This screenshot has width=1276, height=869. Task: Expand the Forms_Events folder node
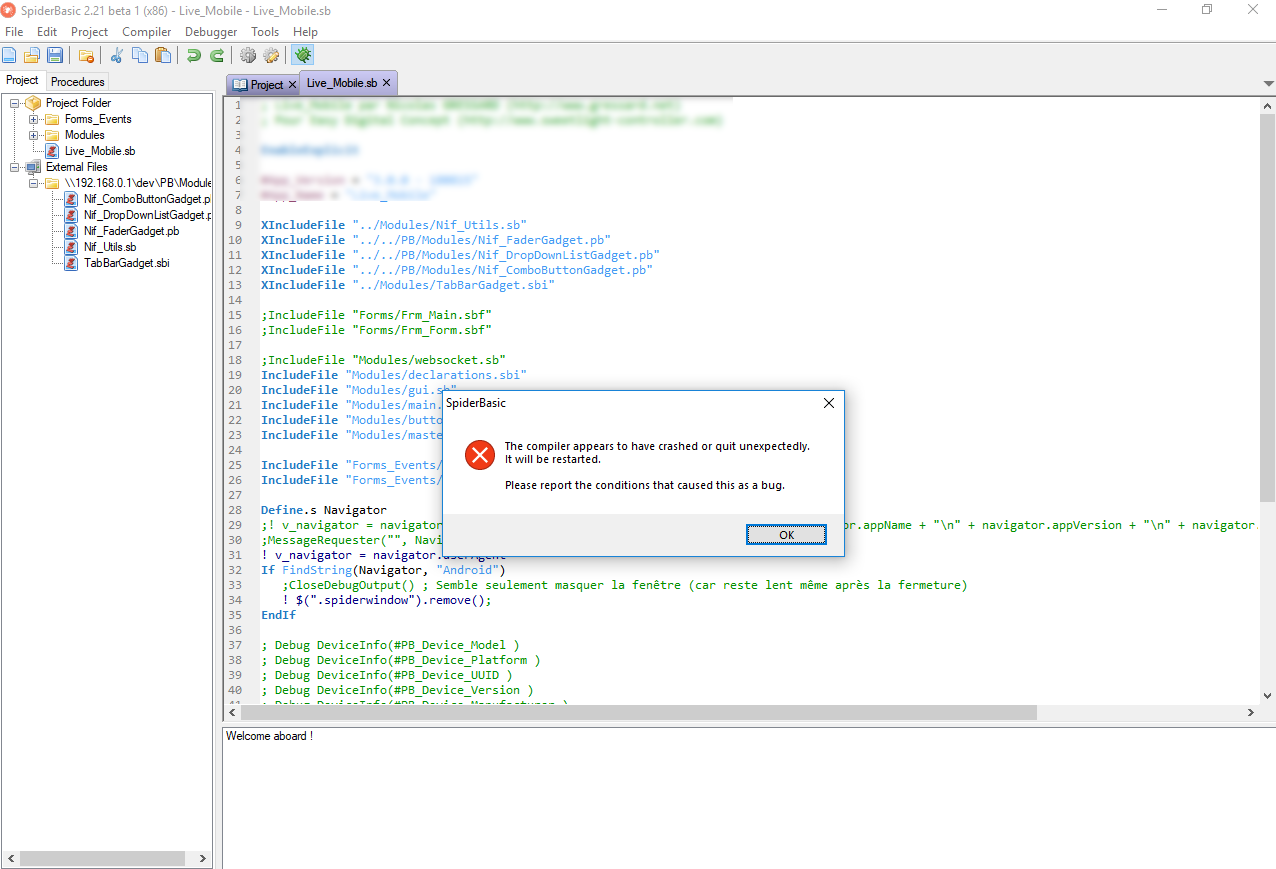tap(34, 119)
